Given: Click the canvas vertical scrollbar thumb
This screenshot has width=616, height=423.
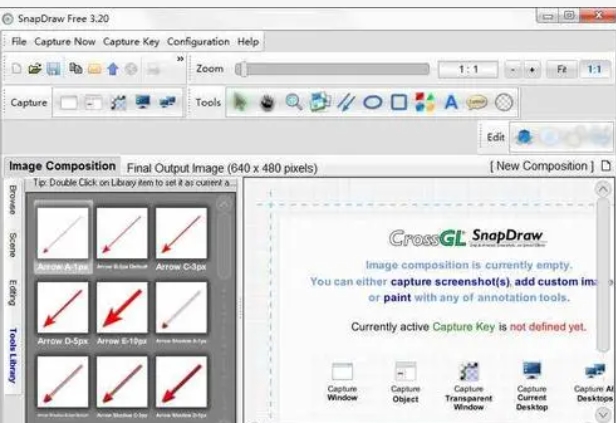Looking at the screenshot, I should (x=603, y=274).
